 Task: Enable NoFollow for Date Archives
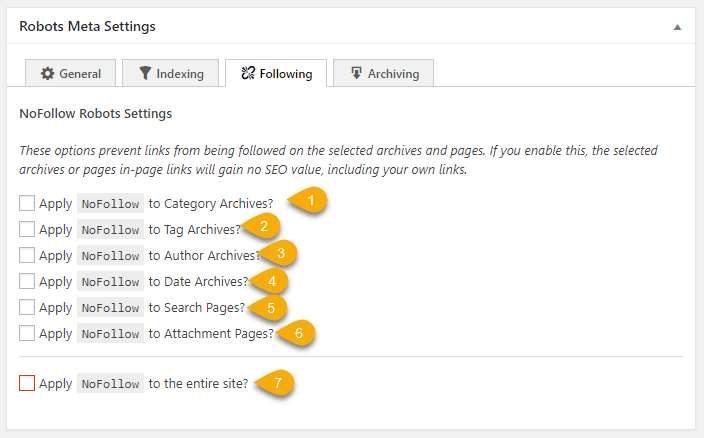click(x=27, y=281)
